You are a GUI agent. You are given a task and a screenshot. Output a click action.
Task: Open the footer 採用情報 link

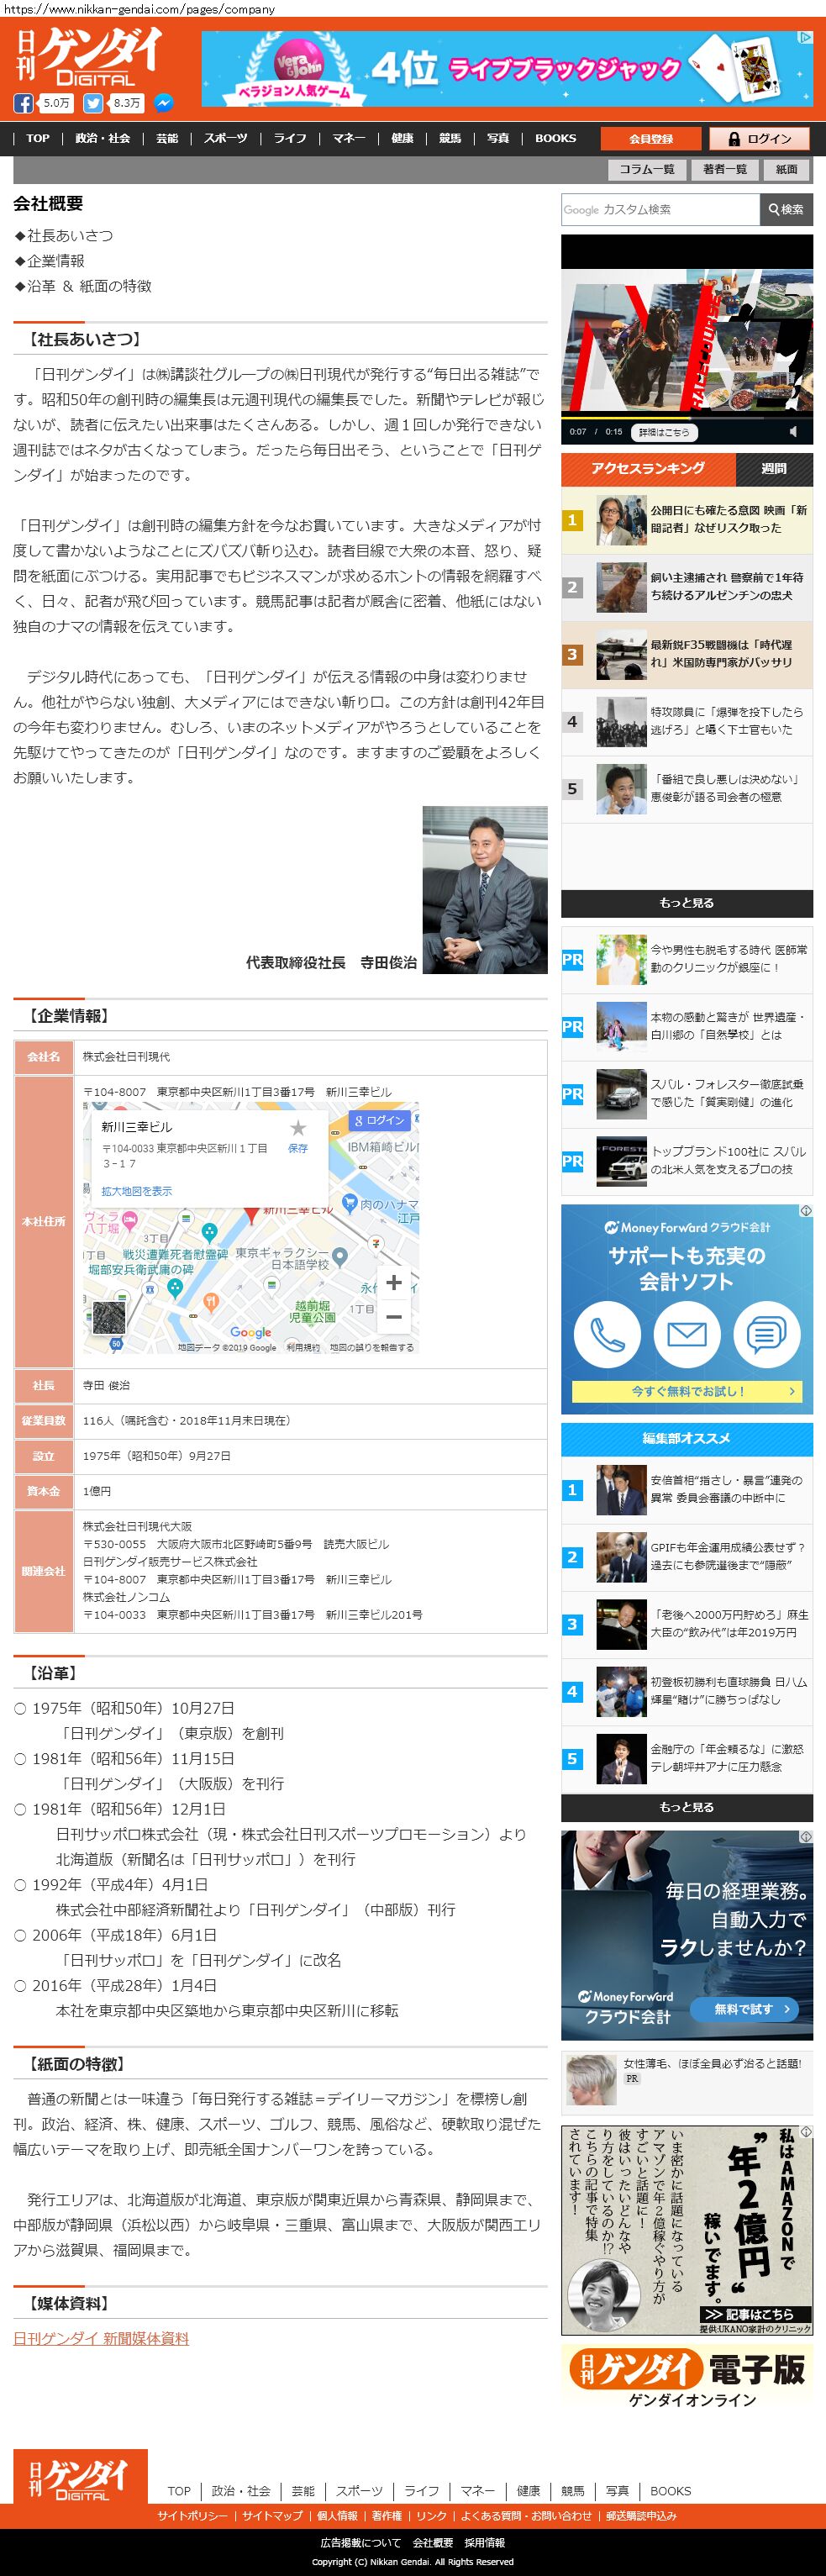[484, 2542]
